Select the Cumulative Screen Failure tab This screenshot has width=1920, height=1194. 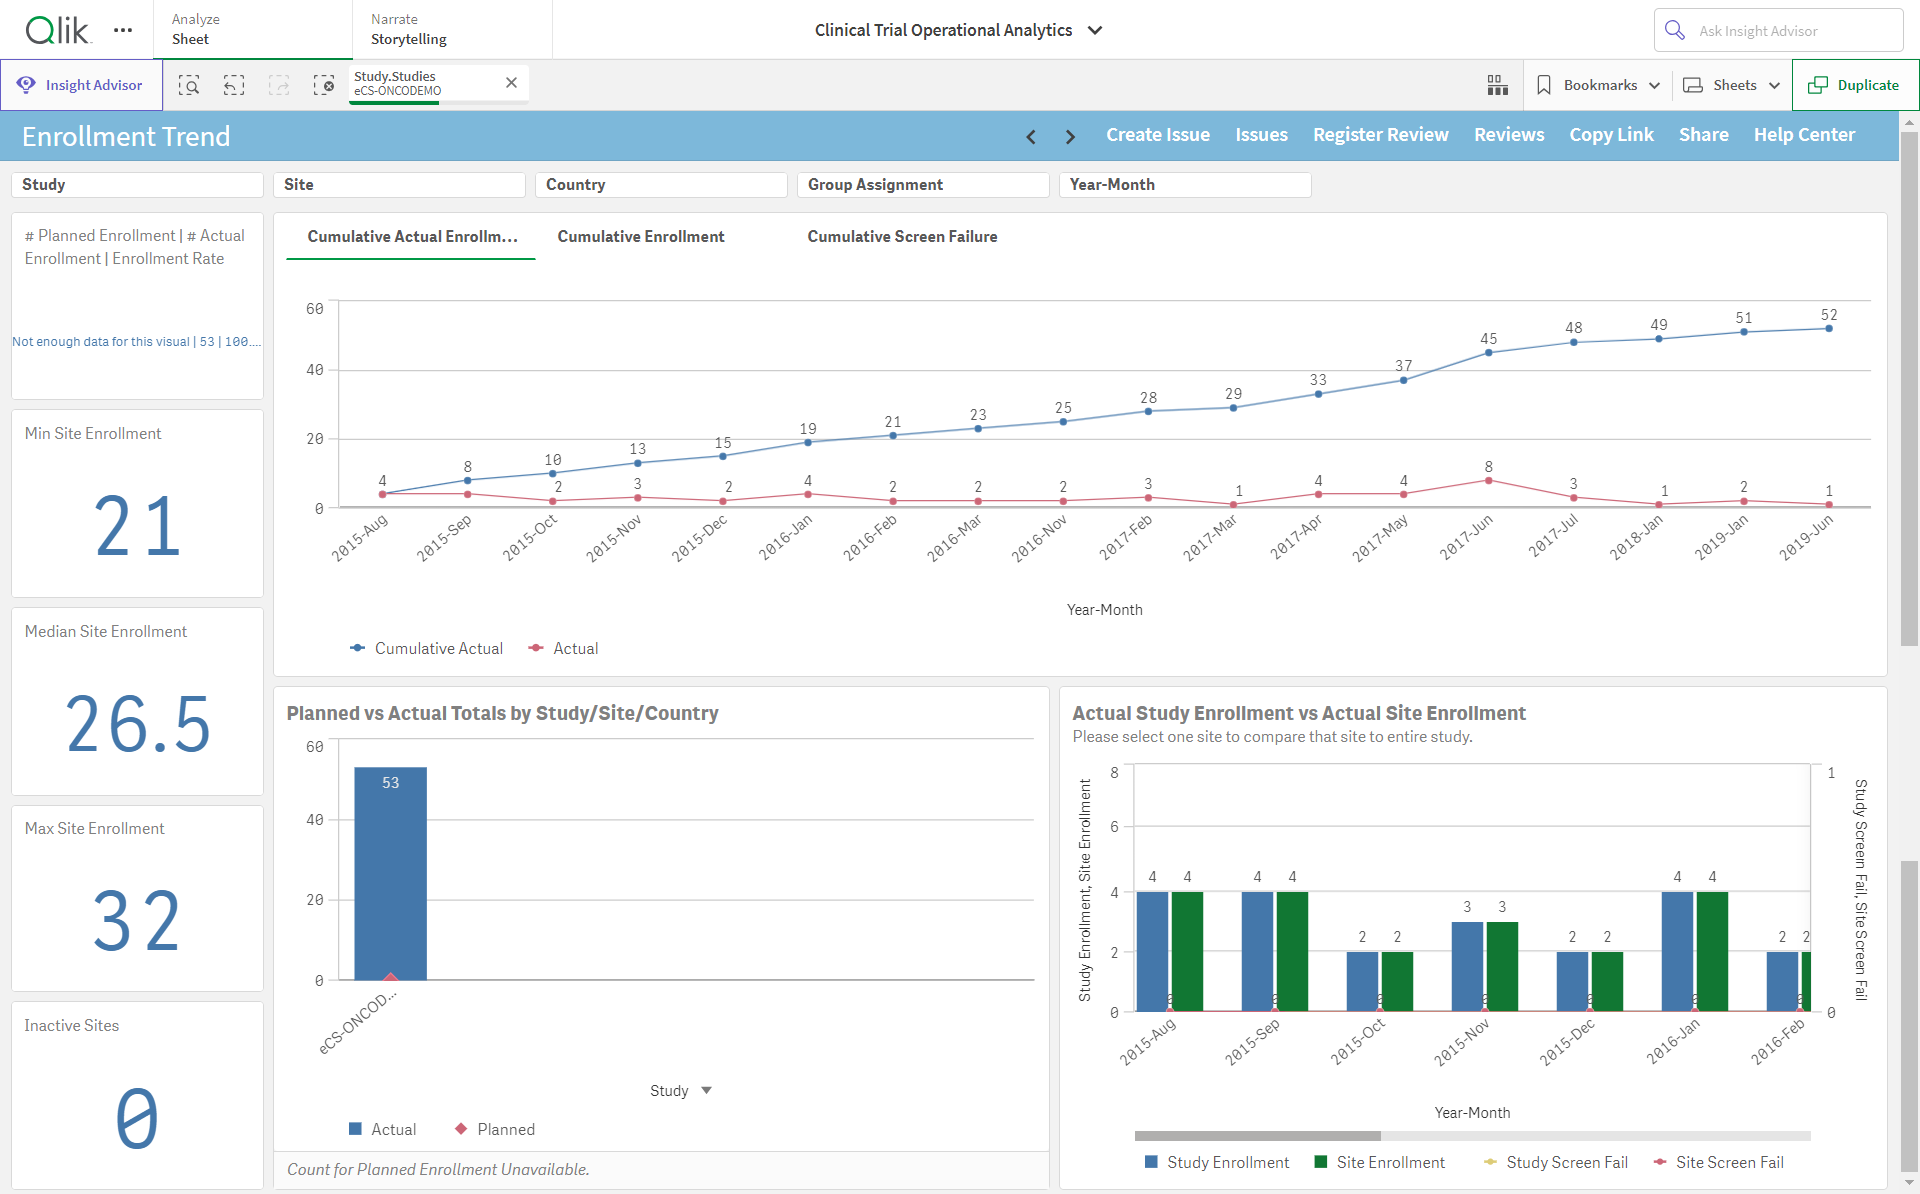[x=902, y=237]
